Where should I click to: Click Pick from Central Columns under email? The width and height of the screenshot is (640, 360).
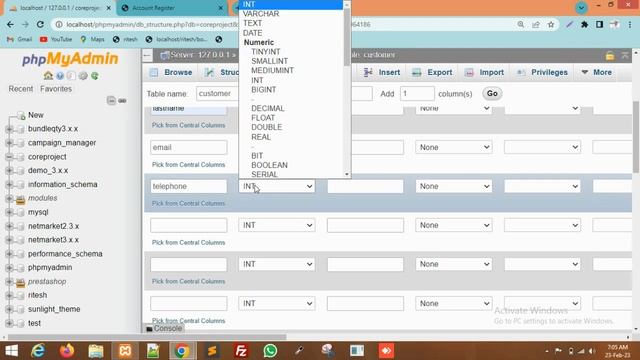[188, 164]
